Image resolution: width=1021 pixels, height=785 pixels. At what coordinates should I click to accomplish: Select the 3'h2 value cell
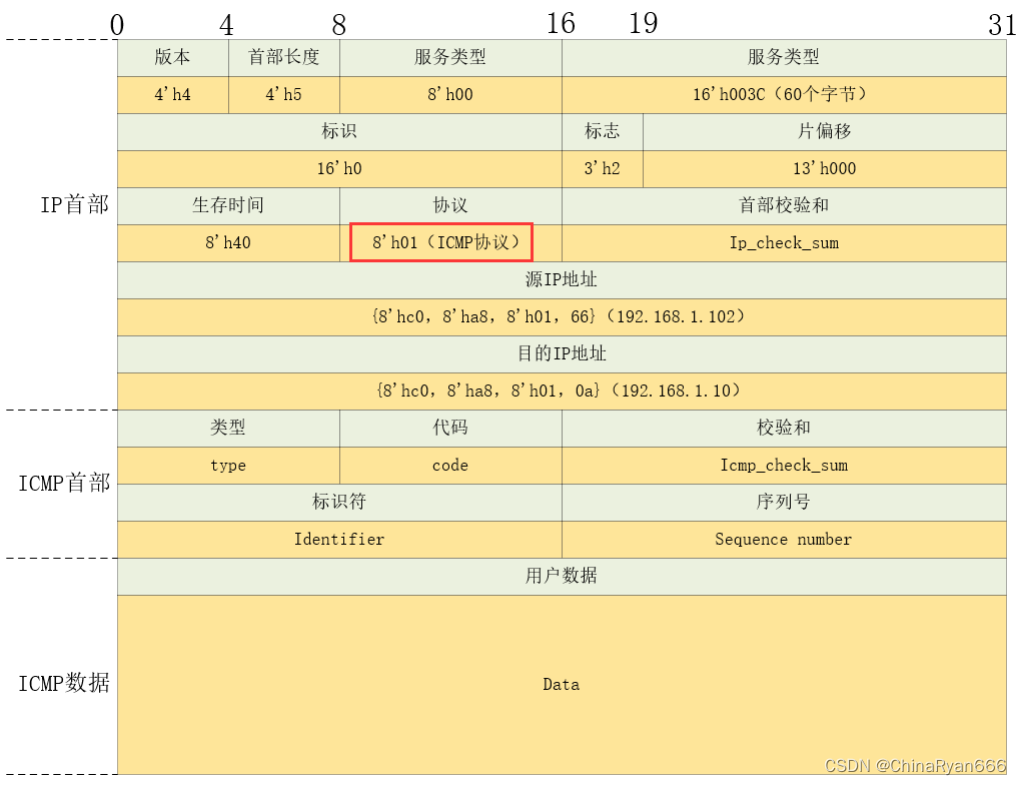click(602, 169)
